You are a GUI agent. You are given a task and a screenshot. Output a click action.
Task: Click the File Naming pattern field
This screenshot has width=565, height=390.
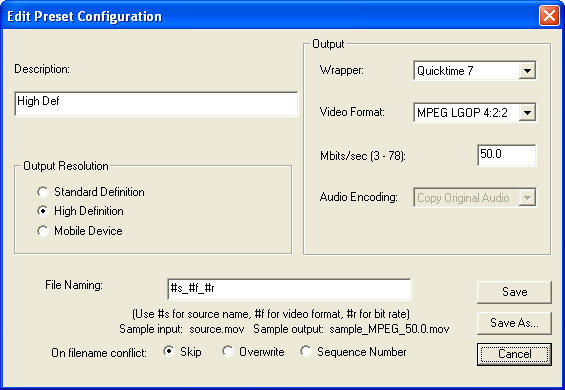coord(289,289)
